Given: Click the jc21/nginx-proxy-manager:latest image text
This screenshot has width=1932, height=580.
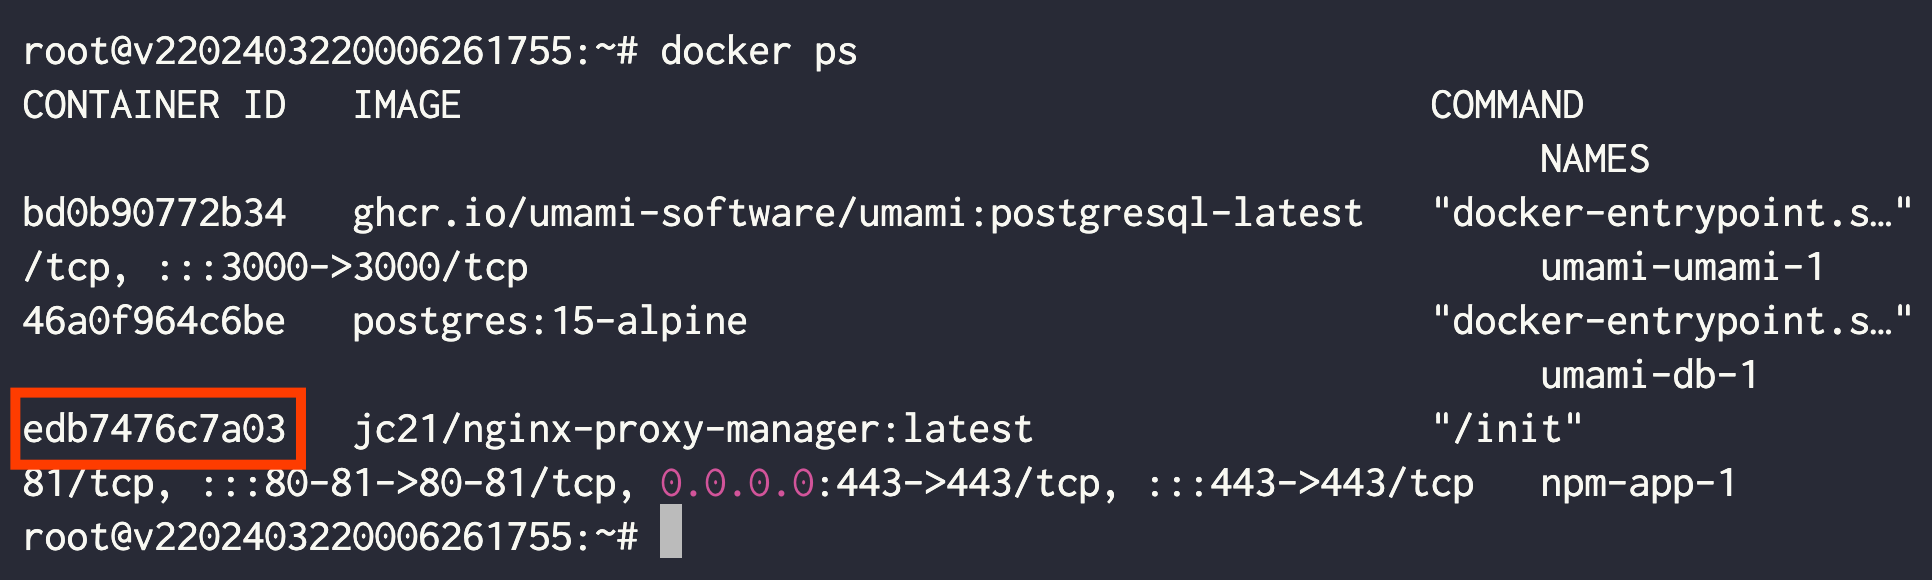Looking at the screenshot, I should [693, 431].
